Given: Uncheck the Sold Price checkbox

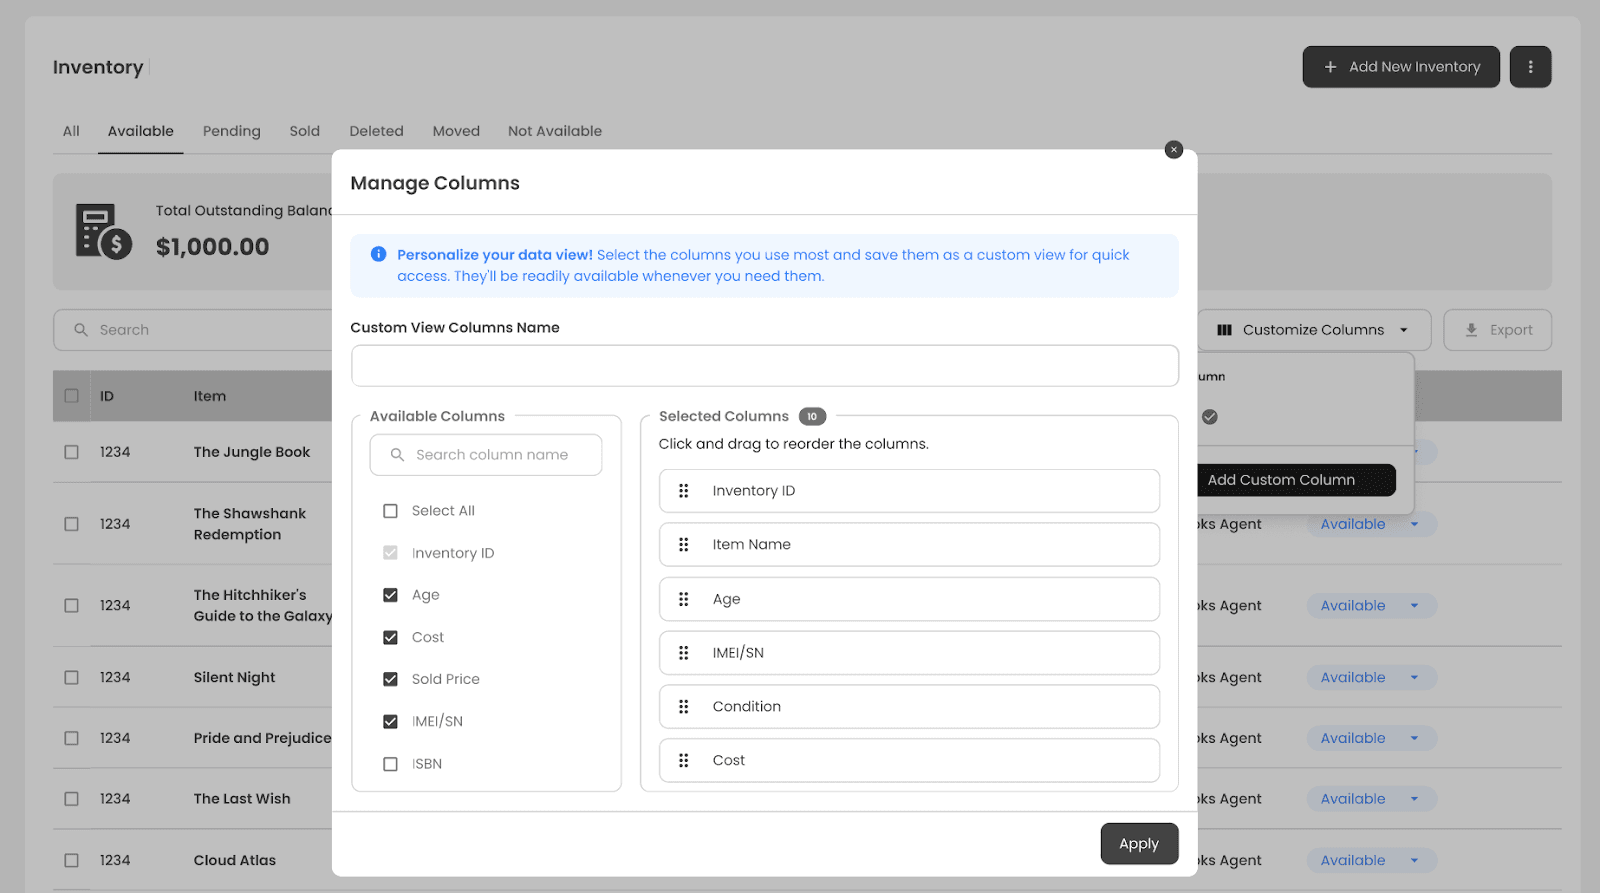Looking at the screenshot, I should (390, 679).
